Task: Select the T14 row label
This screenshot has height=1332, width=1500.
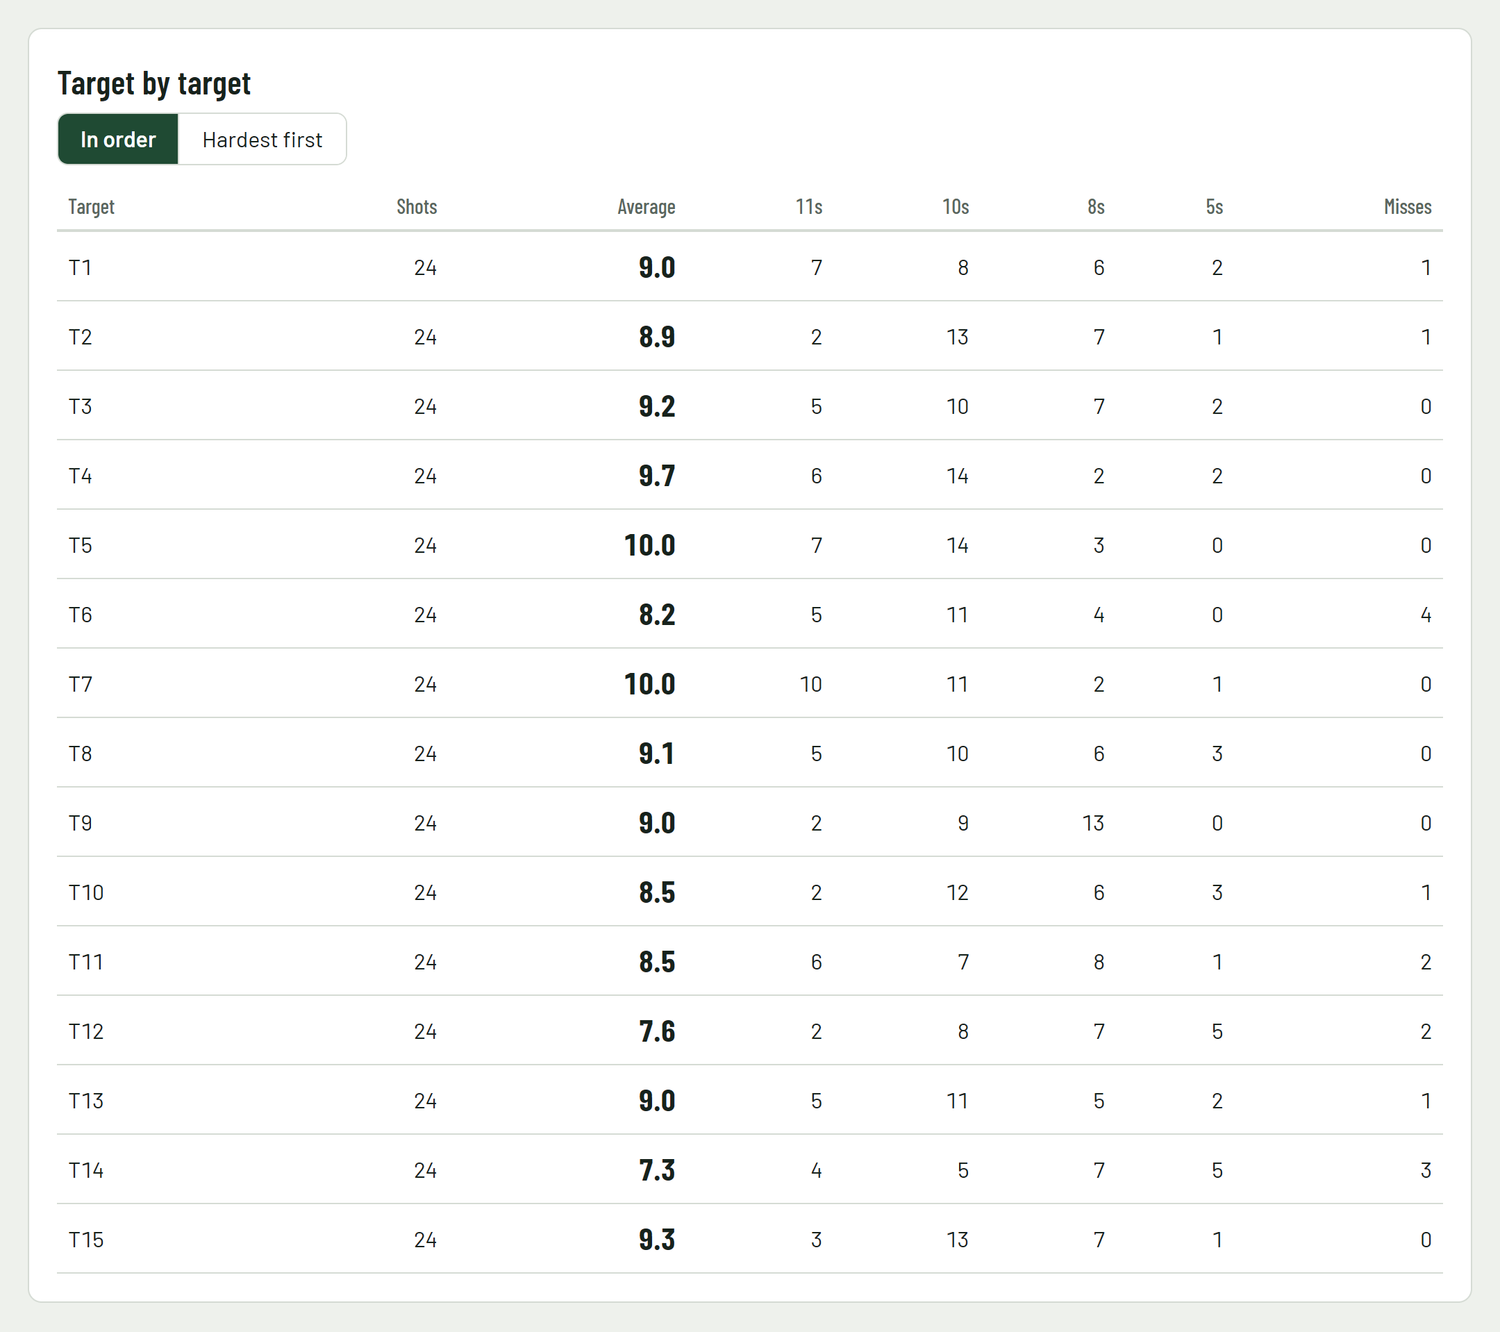Action: 86,1171
